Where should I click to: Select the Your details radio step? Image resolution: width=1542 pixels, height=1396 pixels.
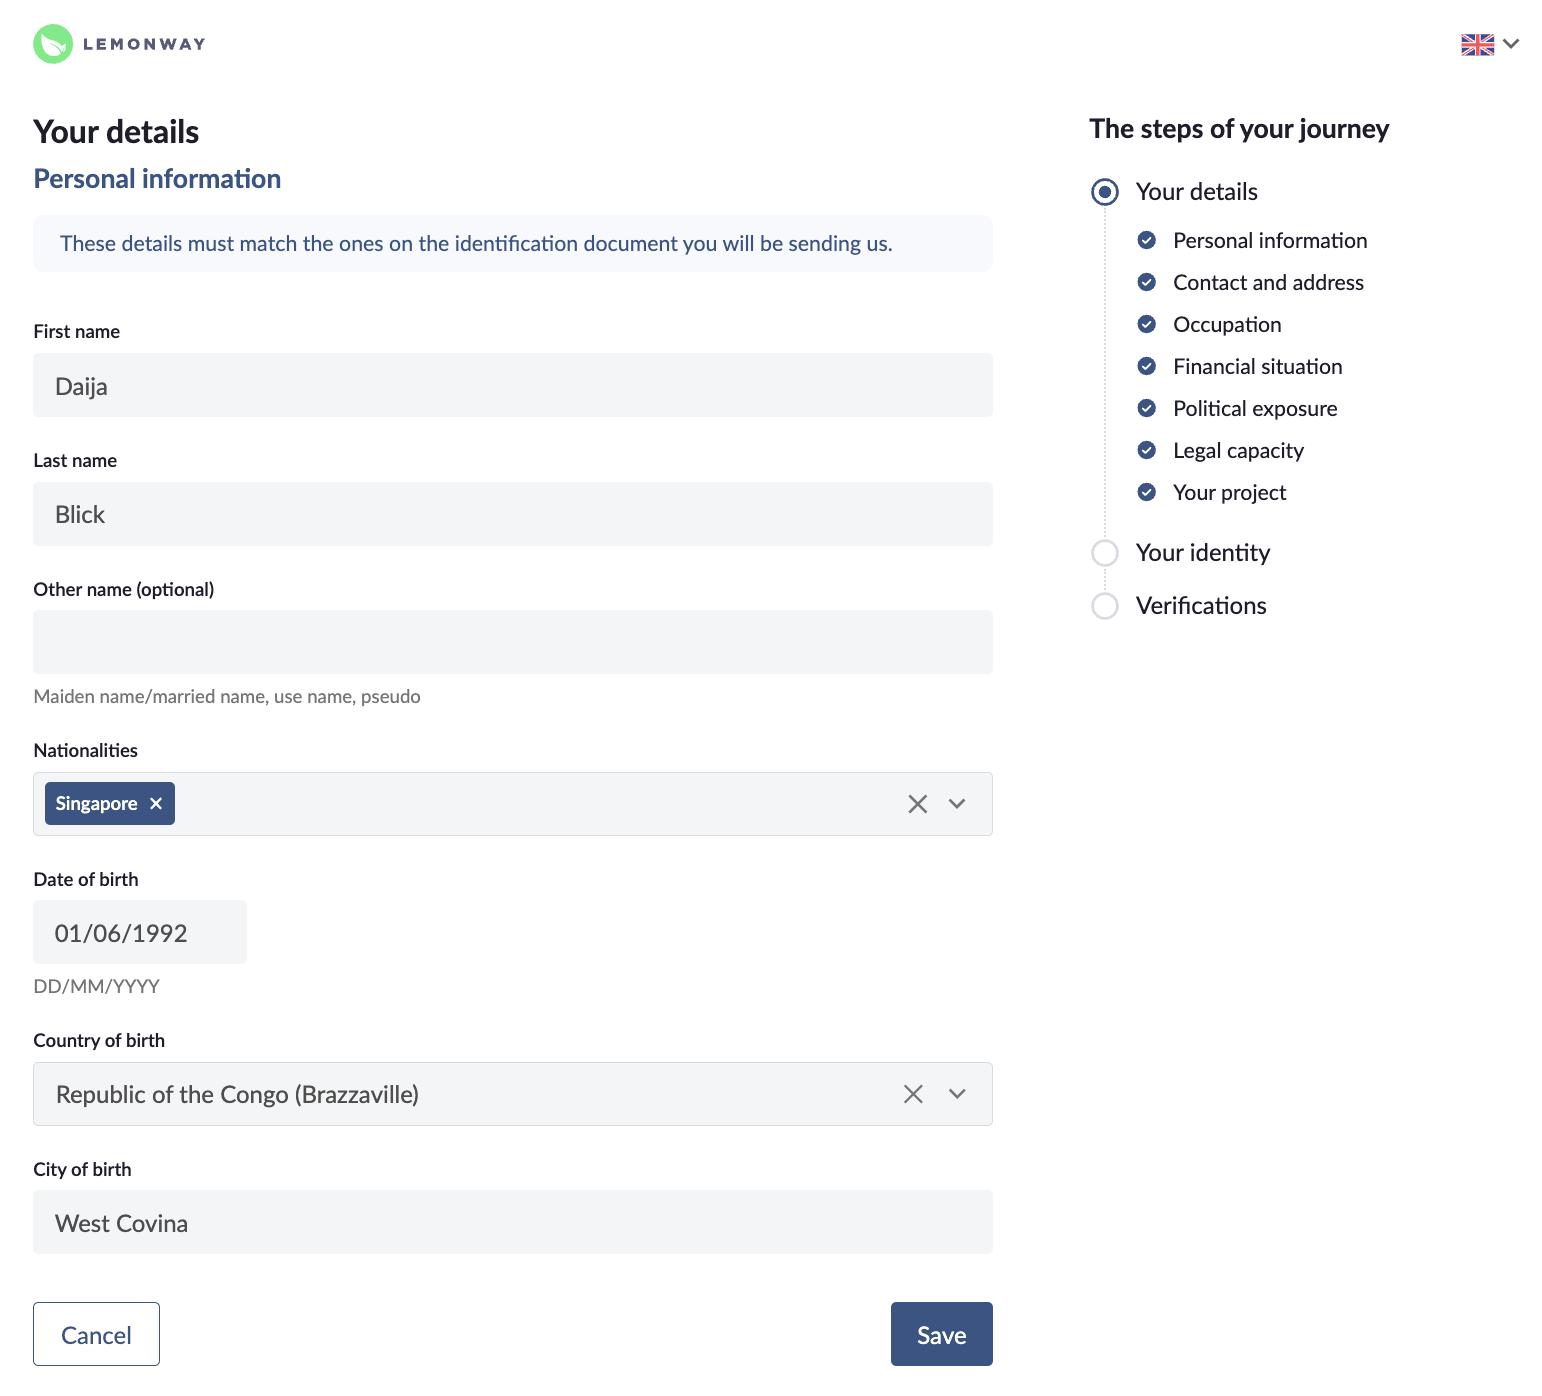1105,191
